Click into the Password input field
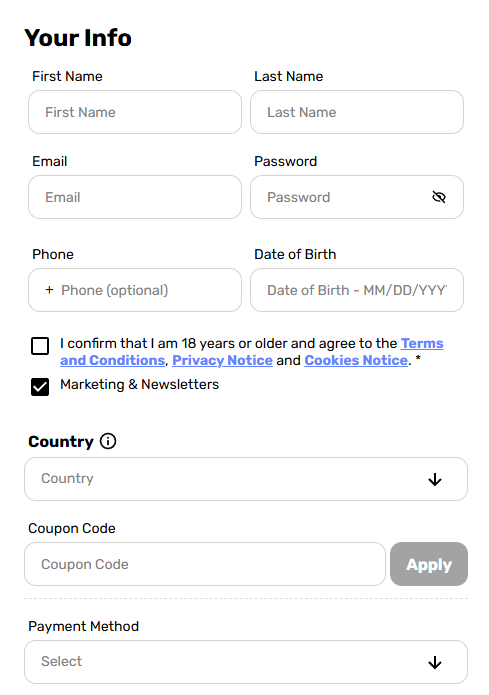This screenshot has height=695, width=489. click(357, 197)
